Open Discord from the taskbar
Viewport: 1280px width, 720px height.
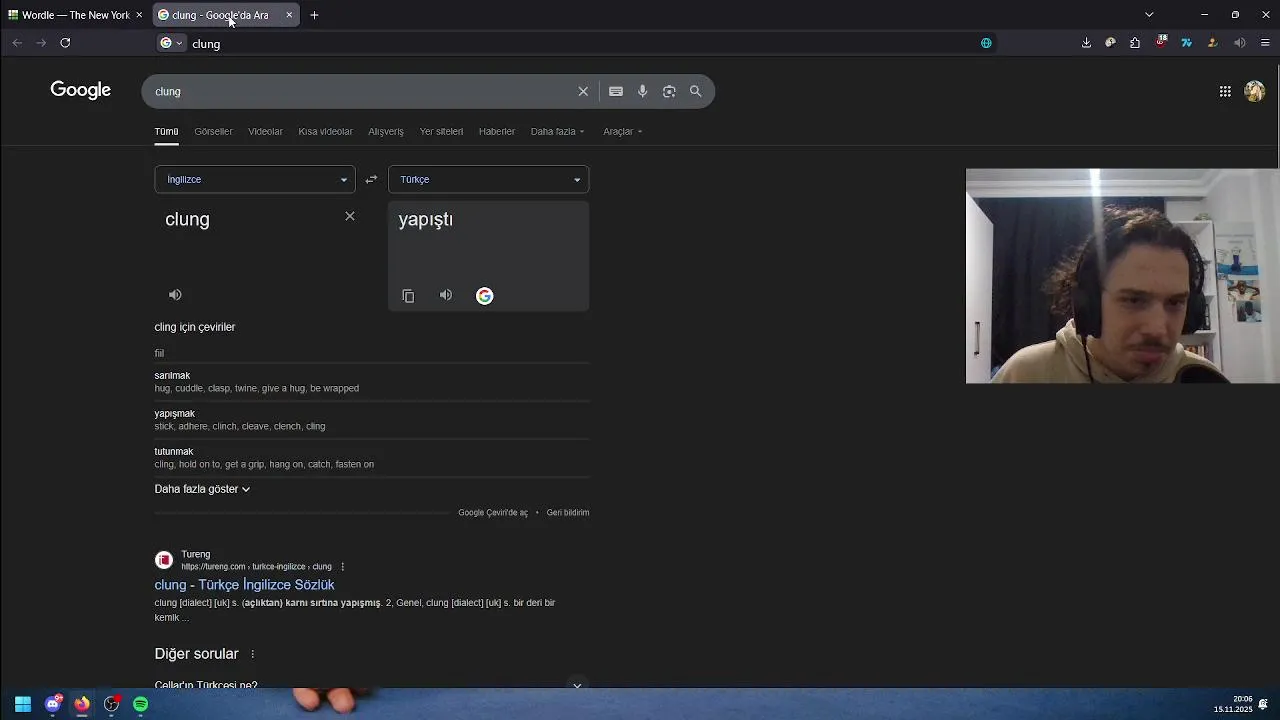point(52,704)
